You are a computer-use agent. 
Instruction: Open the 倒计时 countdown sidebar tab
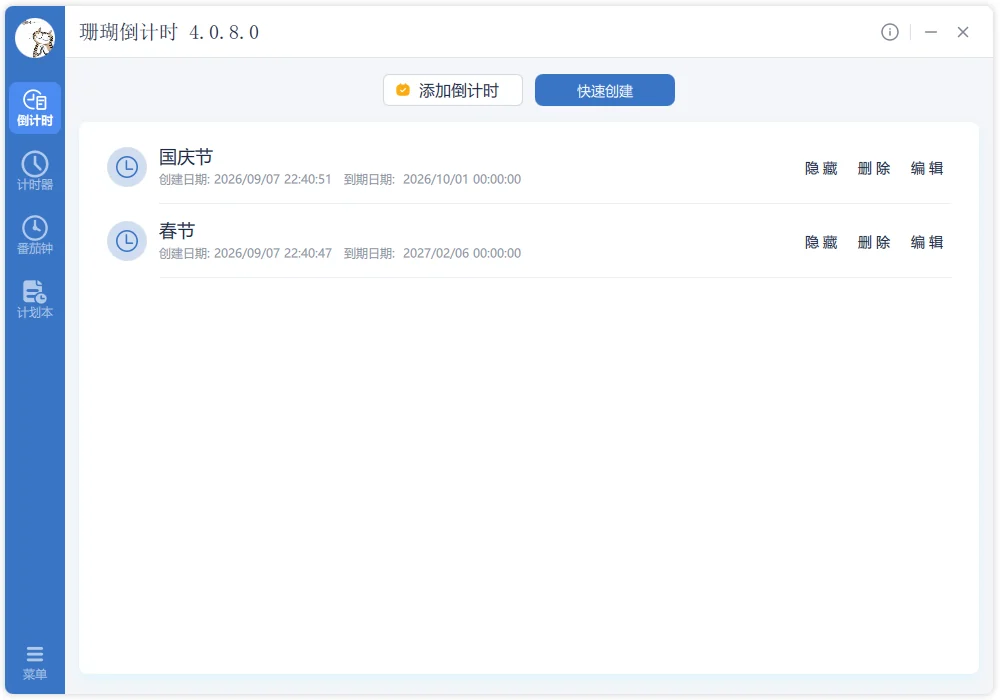pyautogui.click(x=35, y=108)
